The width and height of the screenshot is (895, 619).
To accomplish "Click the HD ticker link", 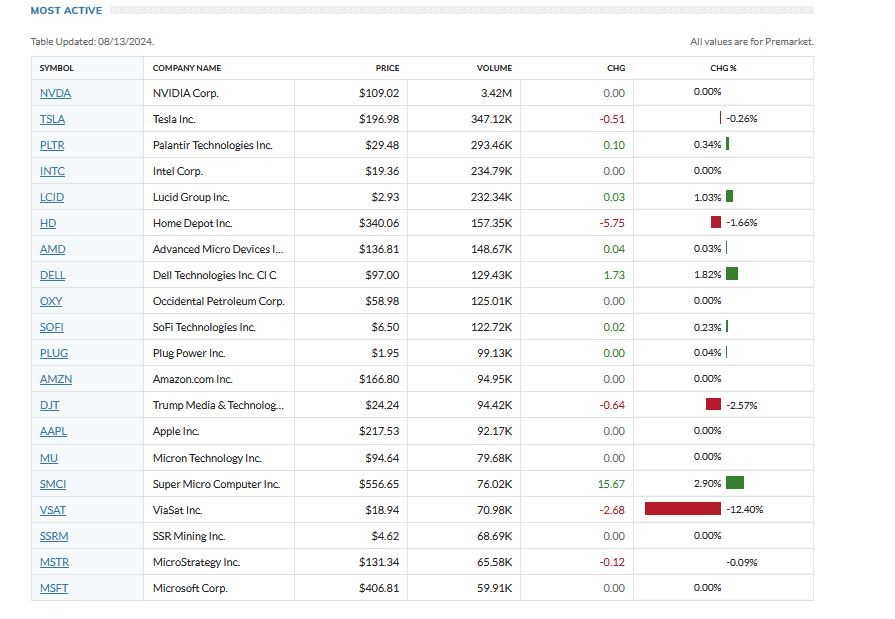I will click(x=48, y=223).
